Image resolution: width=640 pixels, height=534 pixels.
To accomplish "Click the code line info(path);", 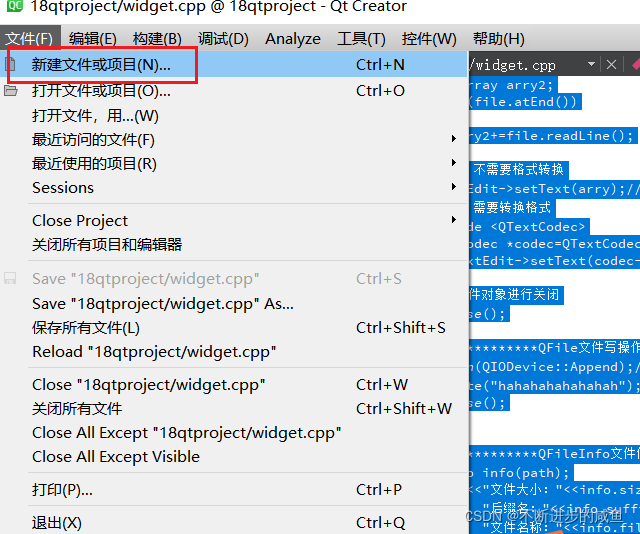I will (521, 473).
